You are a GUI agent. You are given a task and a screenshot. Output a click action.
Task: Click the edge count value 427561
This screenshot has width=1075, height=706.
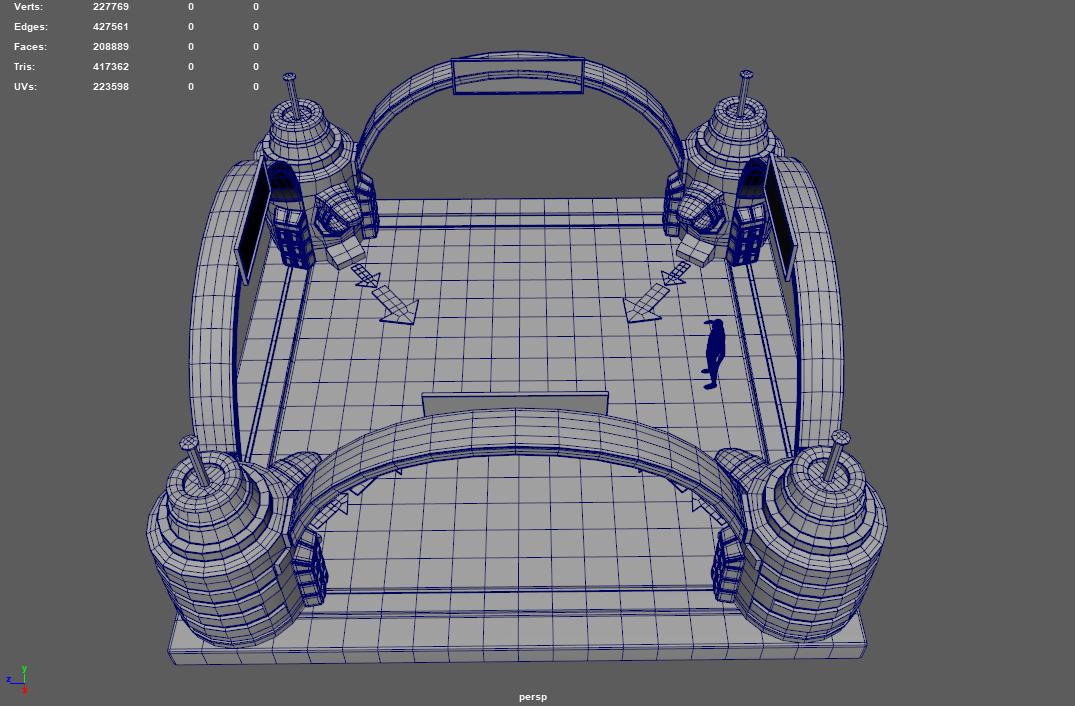[x=110, y=27]
